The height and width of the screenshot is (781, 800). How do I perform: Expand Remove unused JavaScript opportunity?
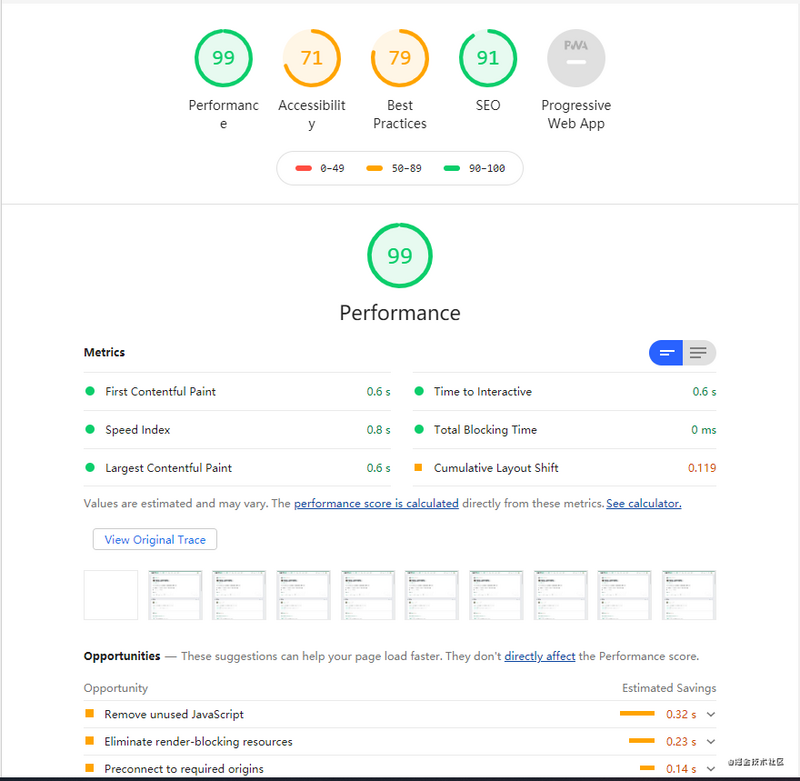[711, 714]
